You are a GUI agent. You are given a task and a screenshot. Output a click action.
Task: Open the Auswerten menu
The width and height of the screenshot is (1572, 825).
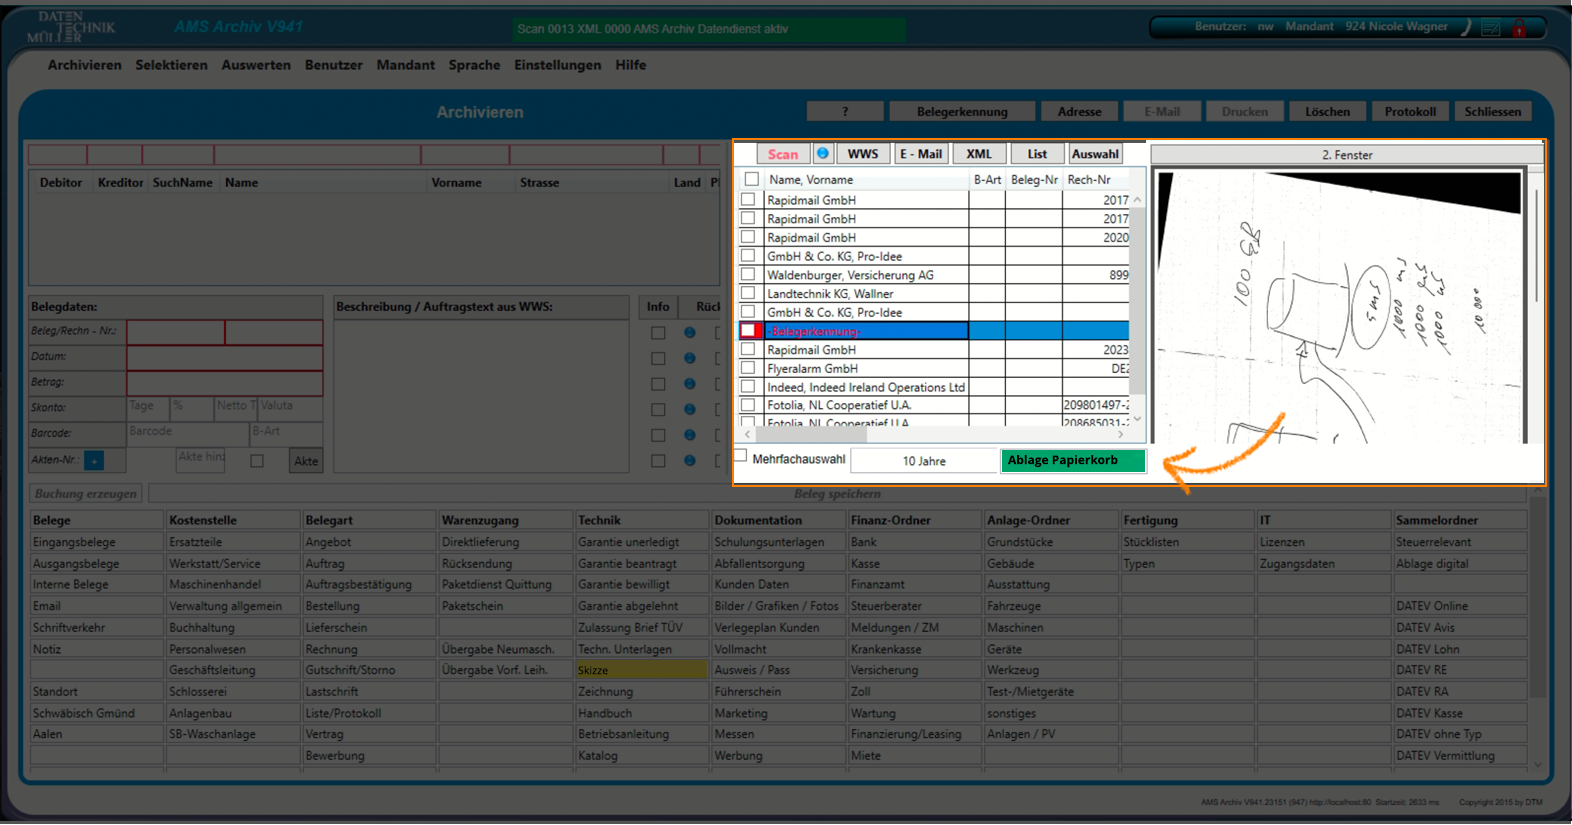[x=256, y=65]
